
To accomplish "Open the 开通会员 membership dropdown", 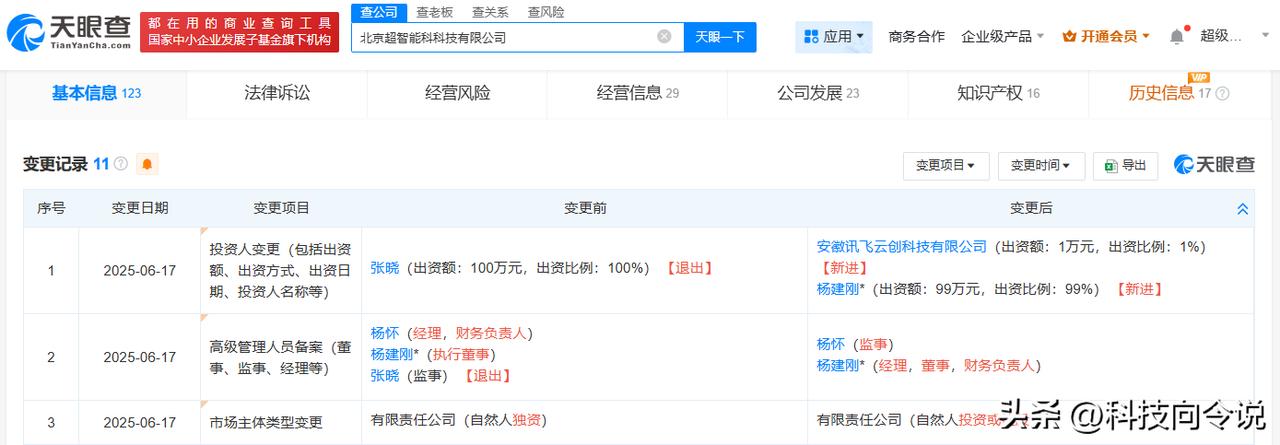I will point(1106,37).
